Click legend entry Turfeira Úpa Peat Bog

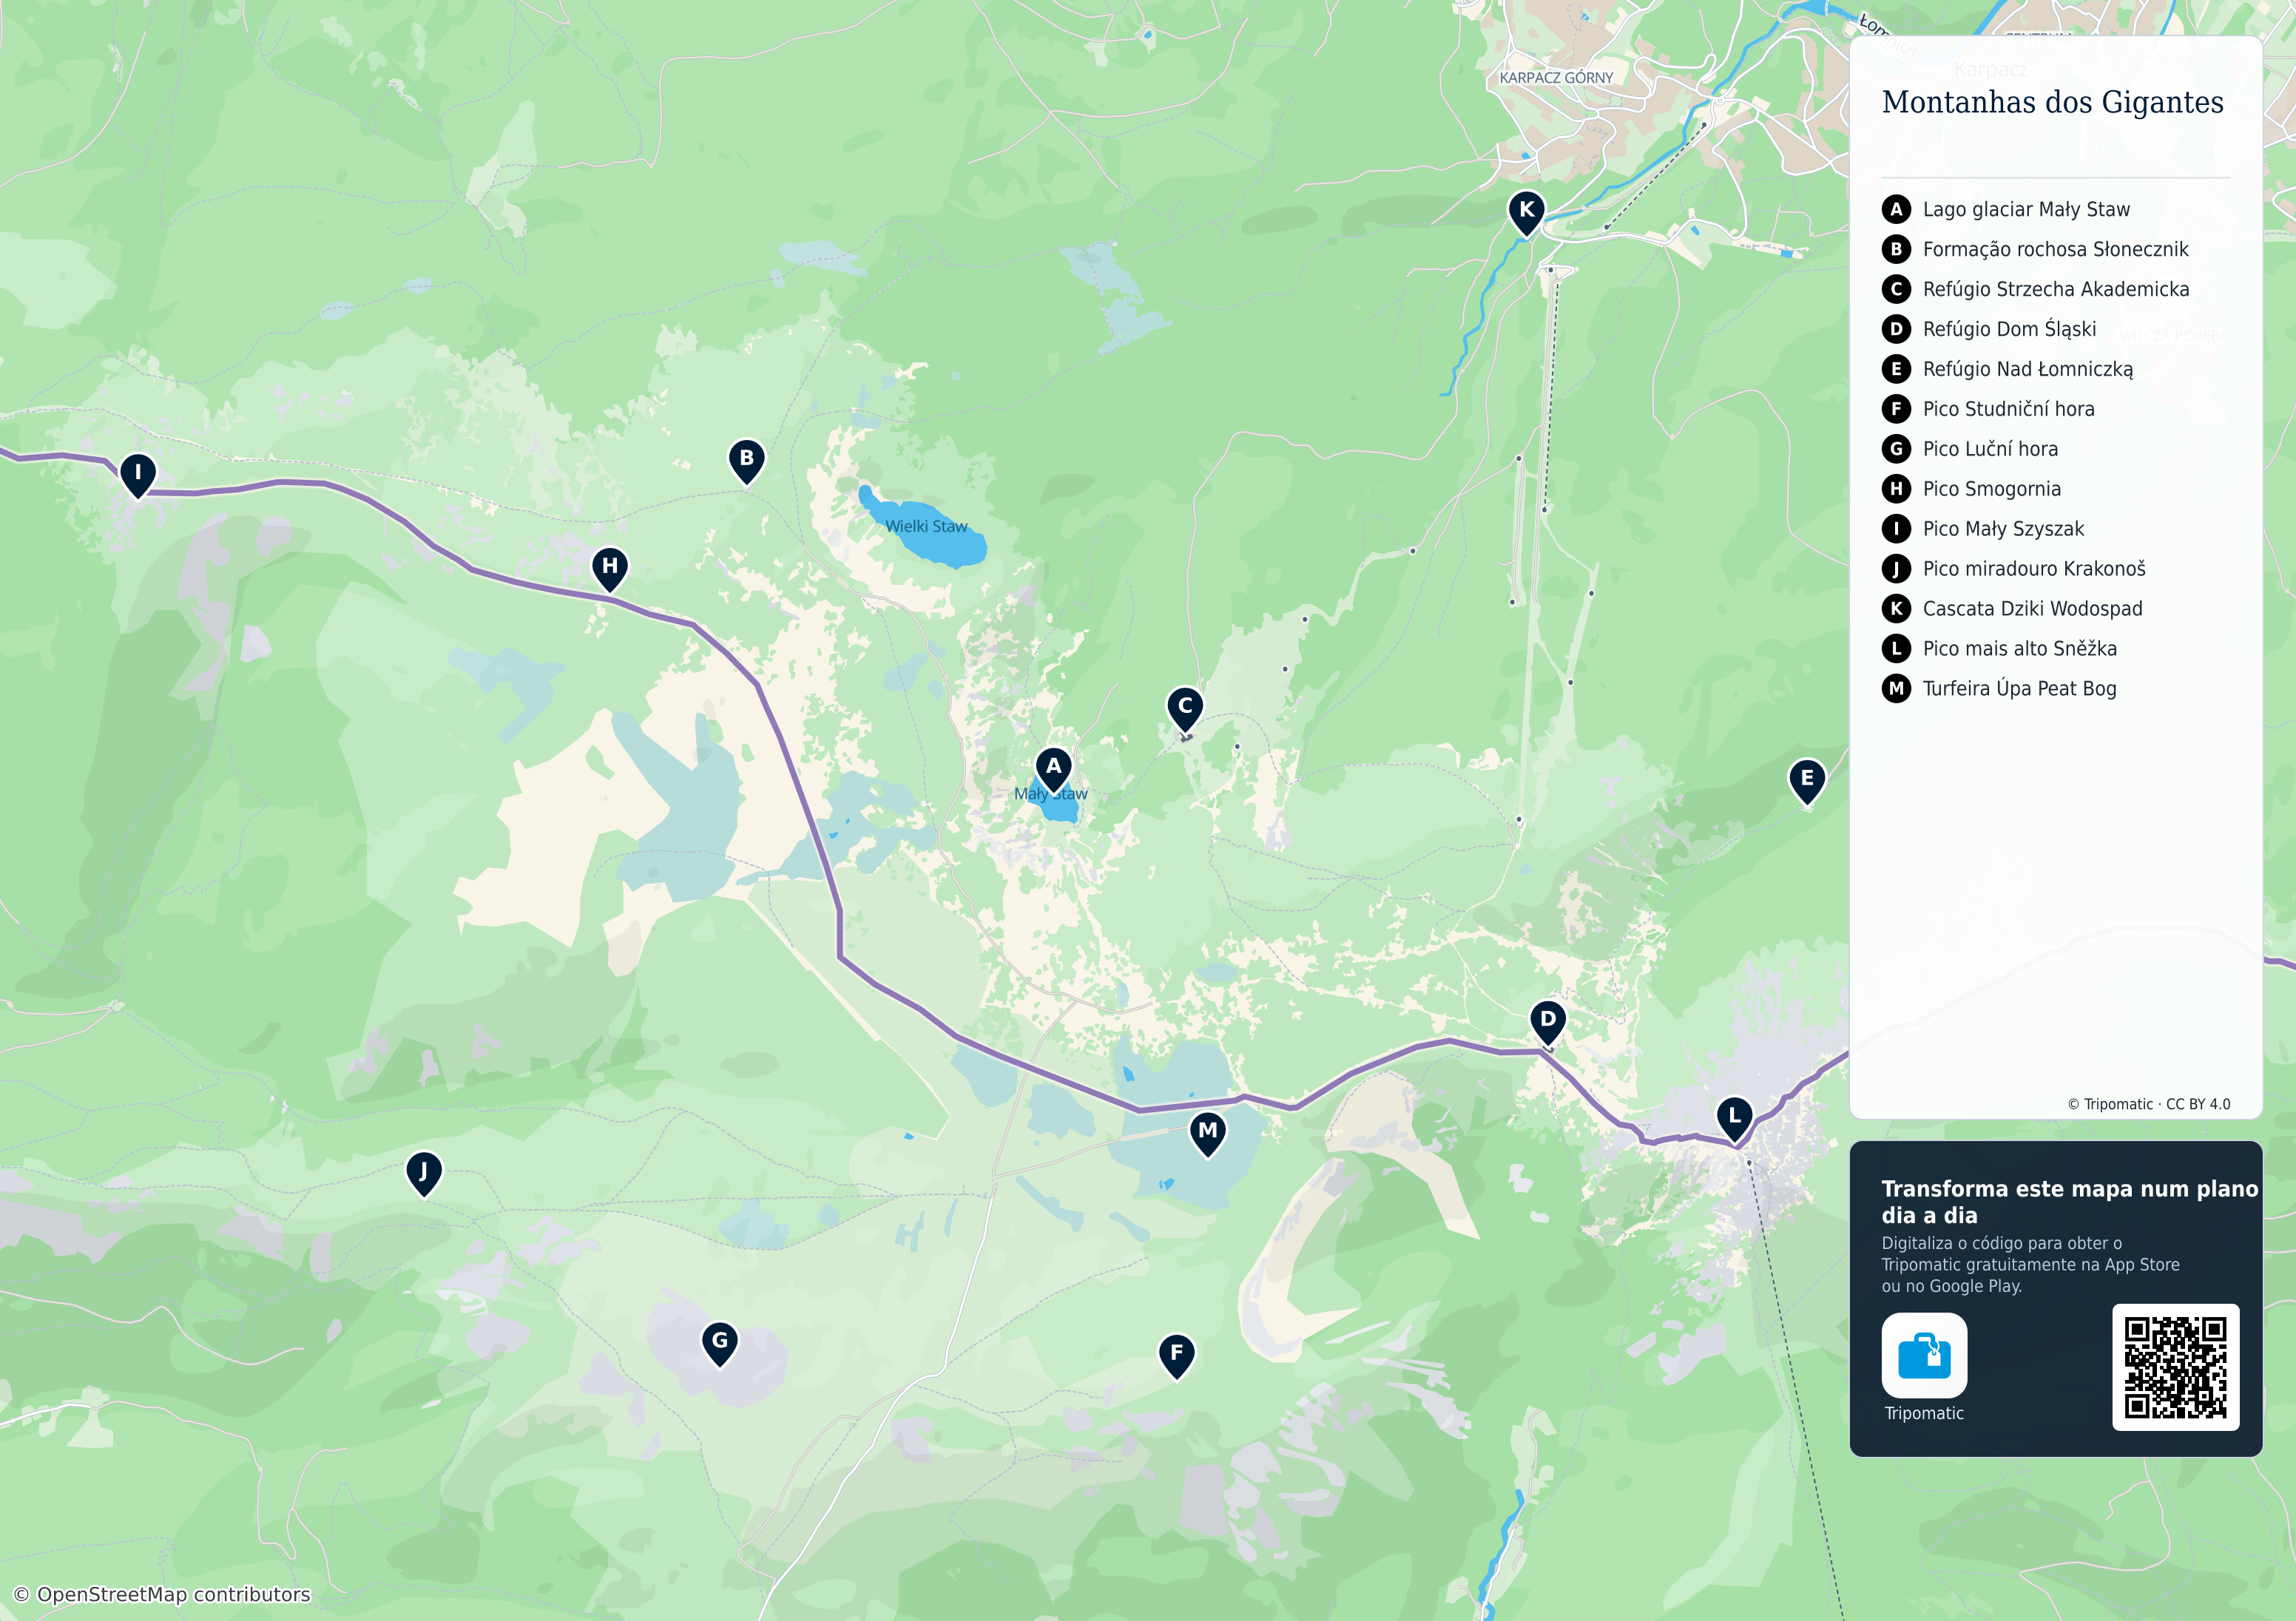[x=1999, y=688]
